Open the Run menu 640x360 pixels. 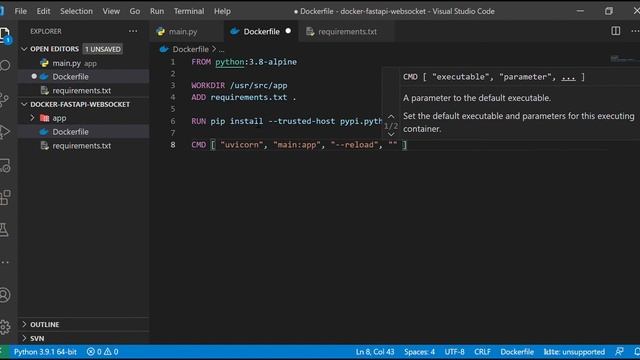click(157, 11)
